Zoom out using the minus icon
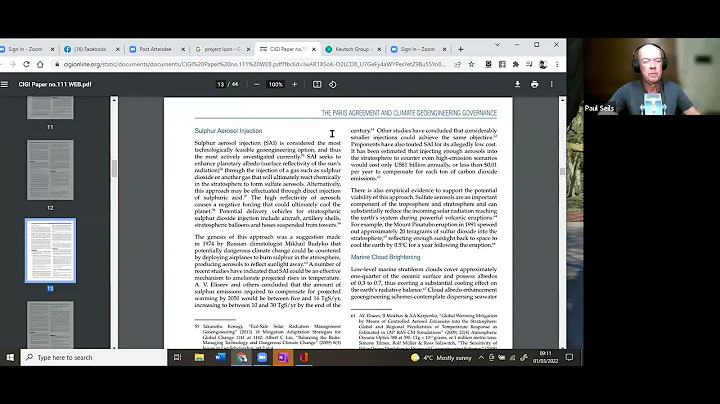The image size is (720, 404). pos(256,84)
